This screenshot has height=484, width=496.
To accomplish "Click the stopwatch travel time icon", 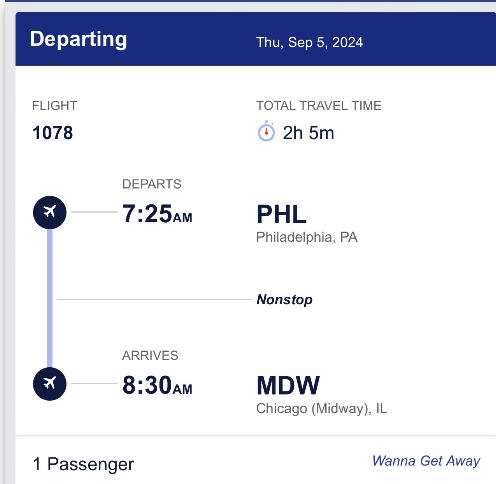I will 266,131.
